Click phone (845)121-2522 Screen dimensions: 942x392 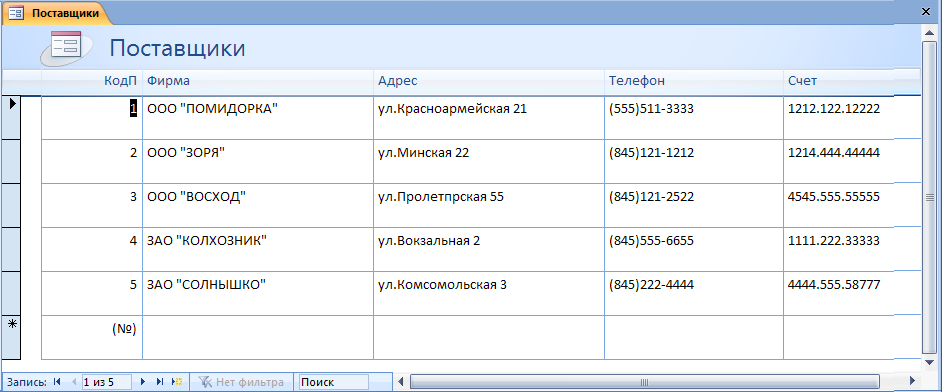694,205
